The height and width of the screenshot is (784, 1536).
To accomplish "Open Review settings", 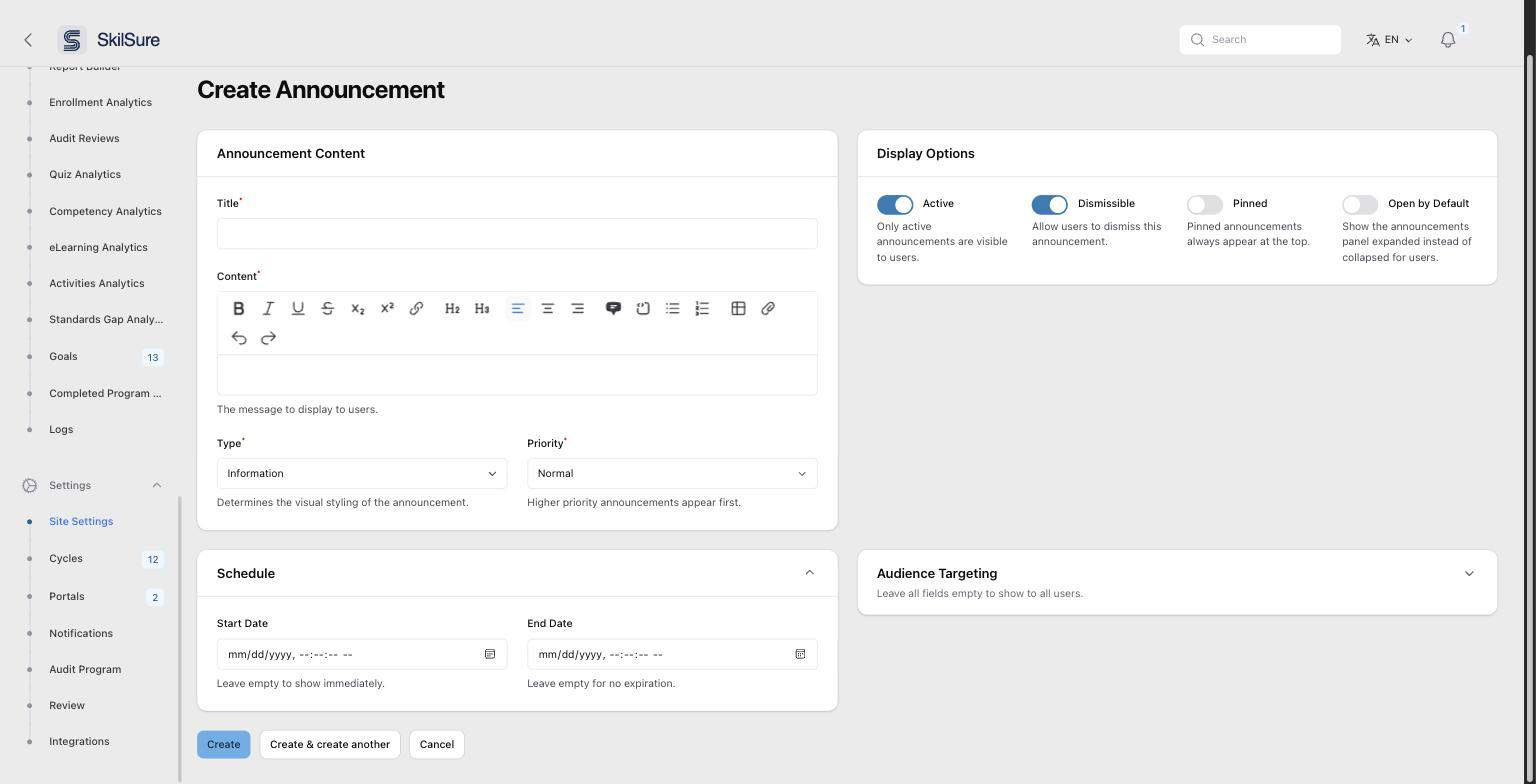I will tap(67, 705).
